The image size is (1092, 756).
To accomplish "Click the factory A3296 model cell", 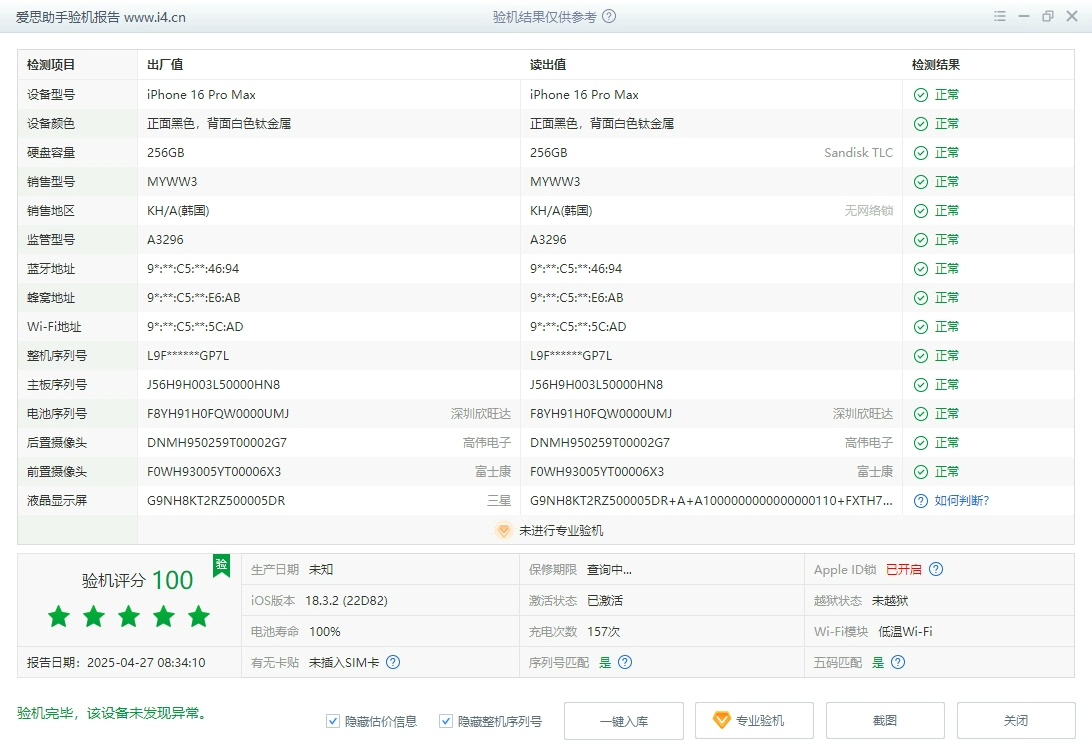I will coord(165,239).
